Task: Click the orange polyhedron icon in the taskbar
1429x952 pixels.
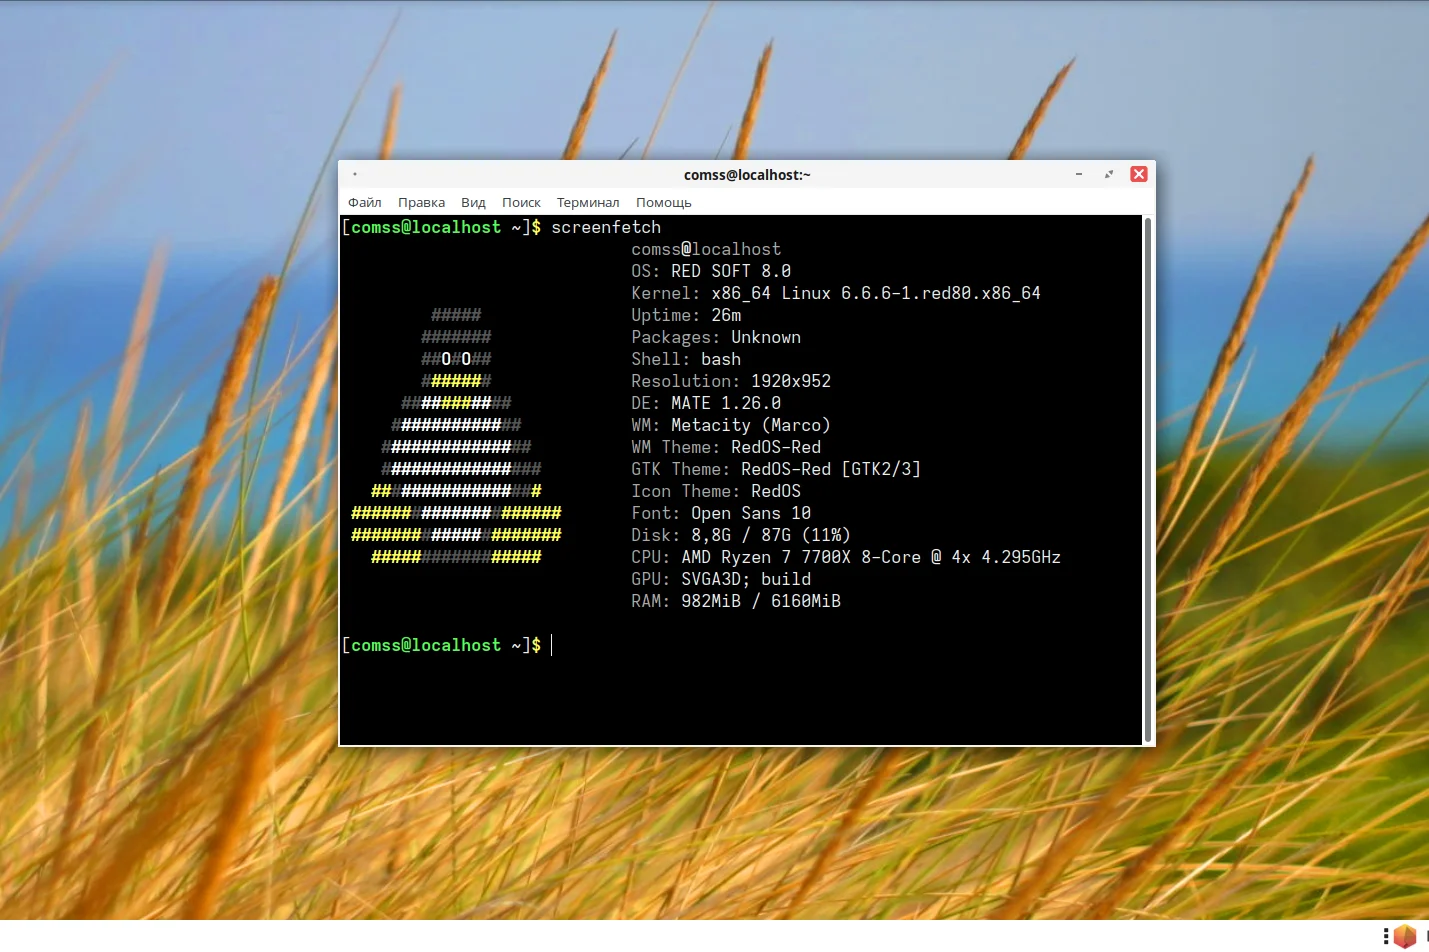Action: coord(1404,936)
